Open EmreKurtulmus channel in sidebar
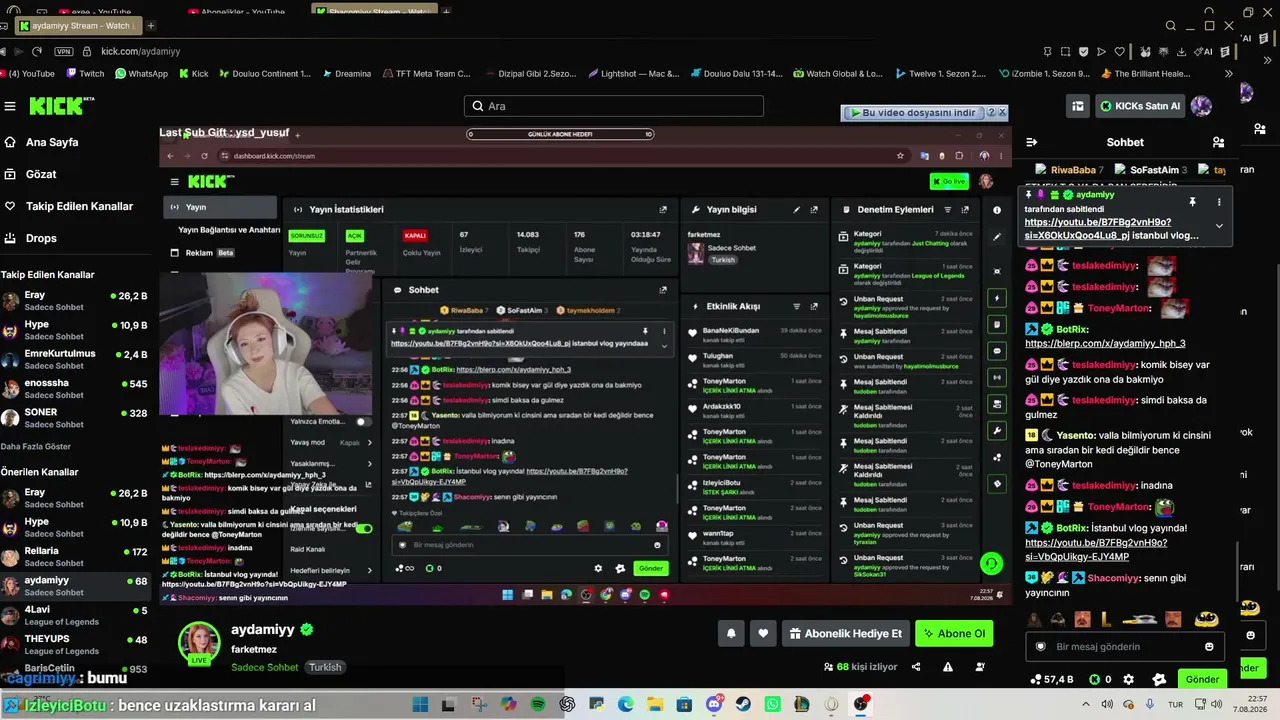 click(75, 359)
